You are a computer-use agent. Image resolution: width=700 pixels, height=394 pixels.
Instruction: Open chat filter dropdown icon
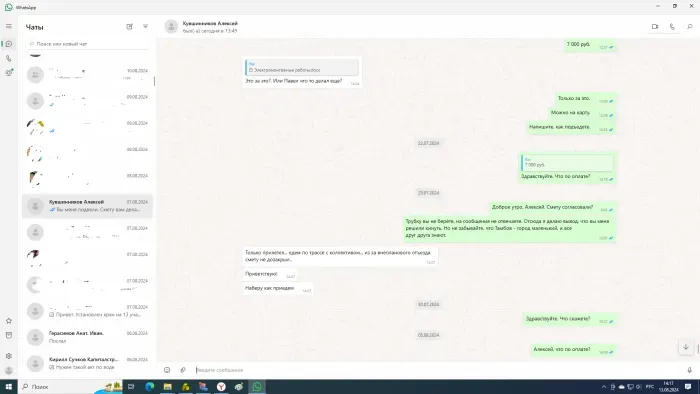(x=145, y=27)
